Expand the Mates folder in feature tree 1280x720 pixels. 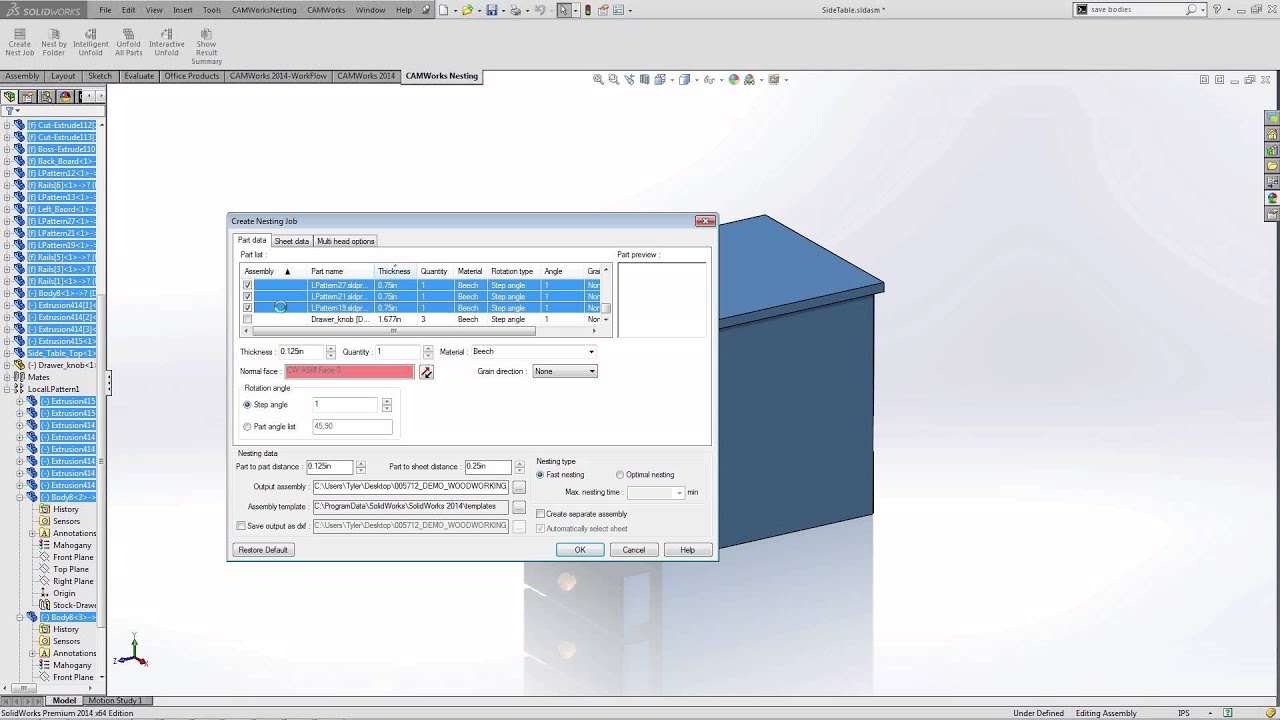click(x=7, y=377)
